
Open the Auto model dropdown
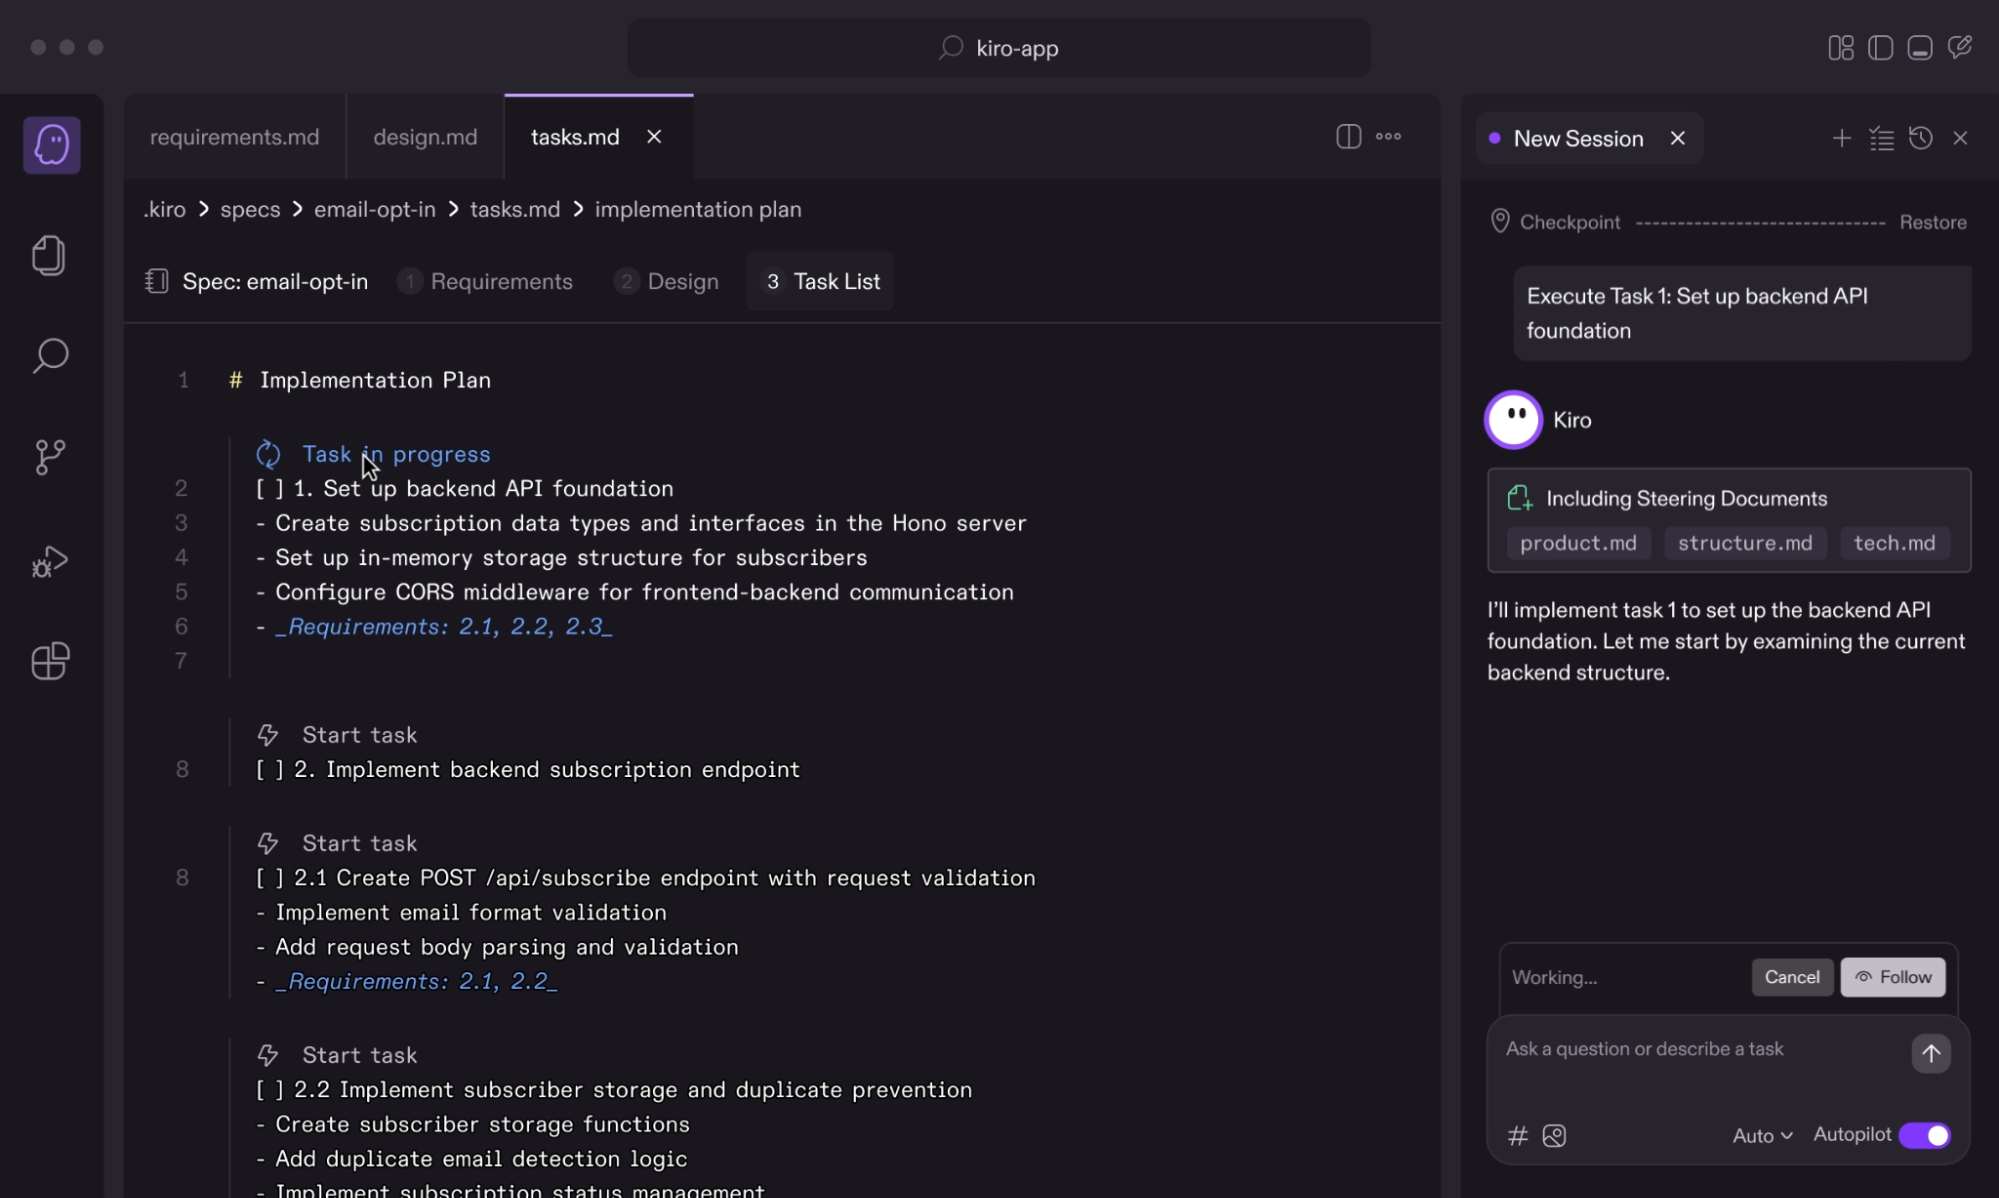point(1762,1135)
